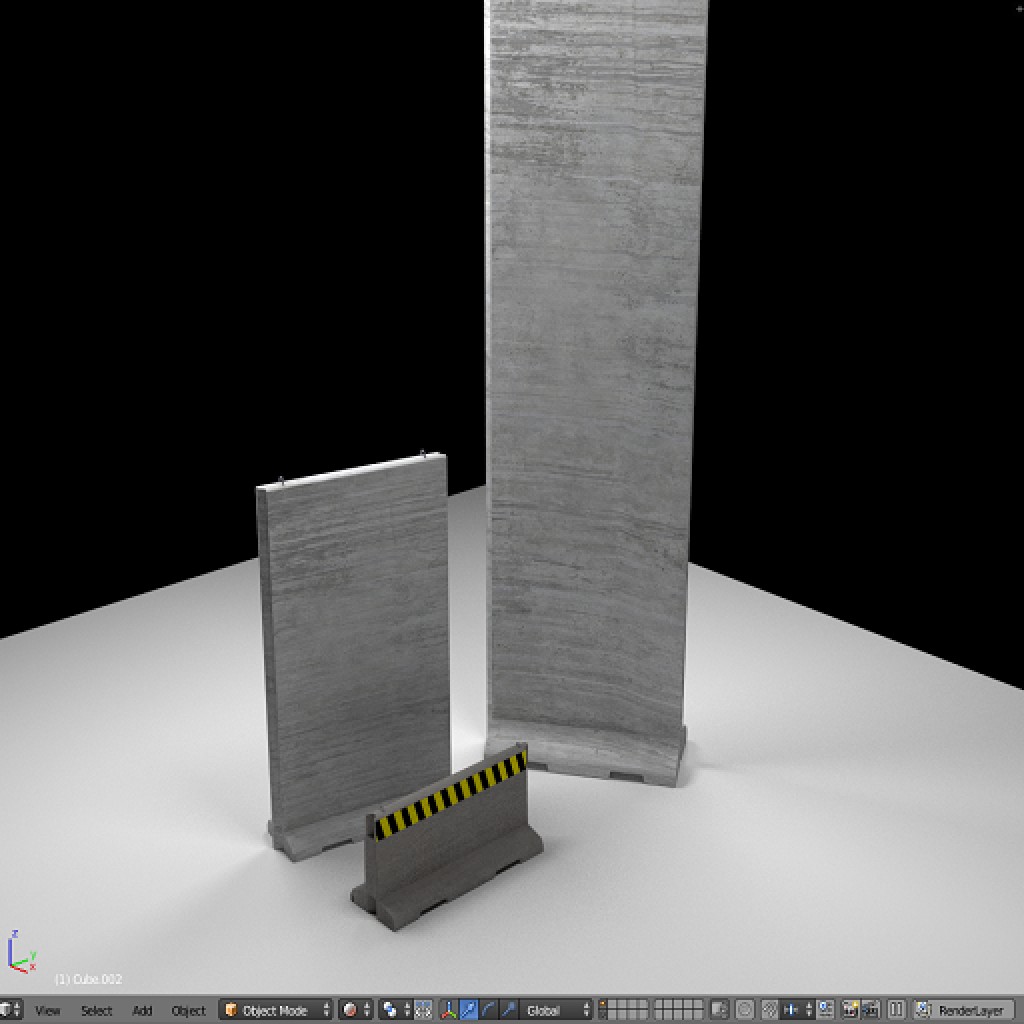Open the Object Mode dropdown
The width and height of the screenshot is (1024, 1024).
(x=278, y=1010)
